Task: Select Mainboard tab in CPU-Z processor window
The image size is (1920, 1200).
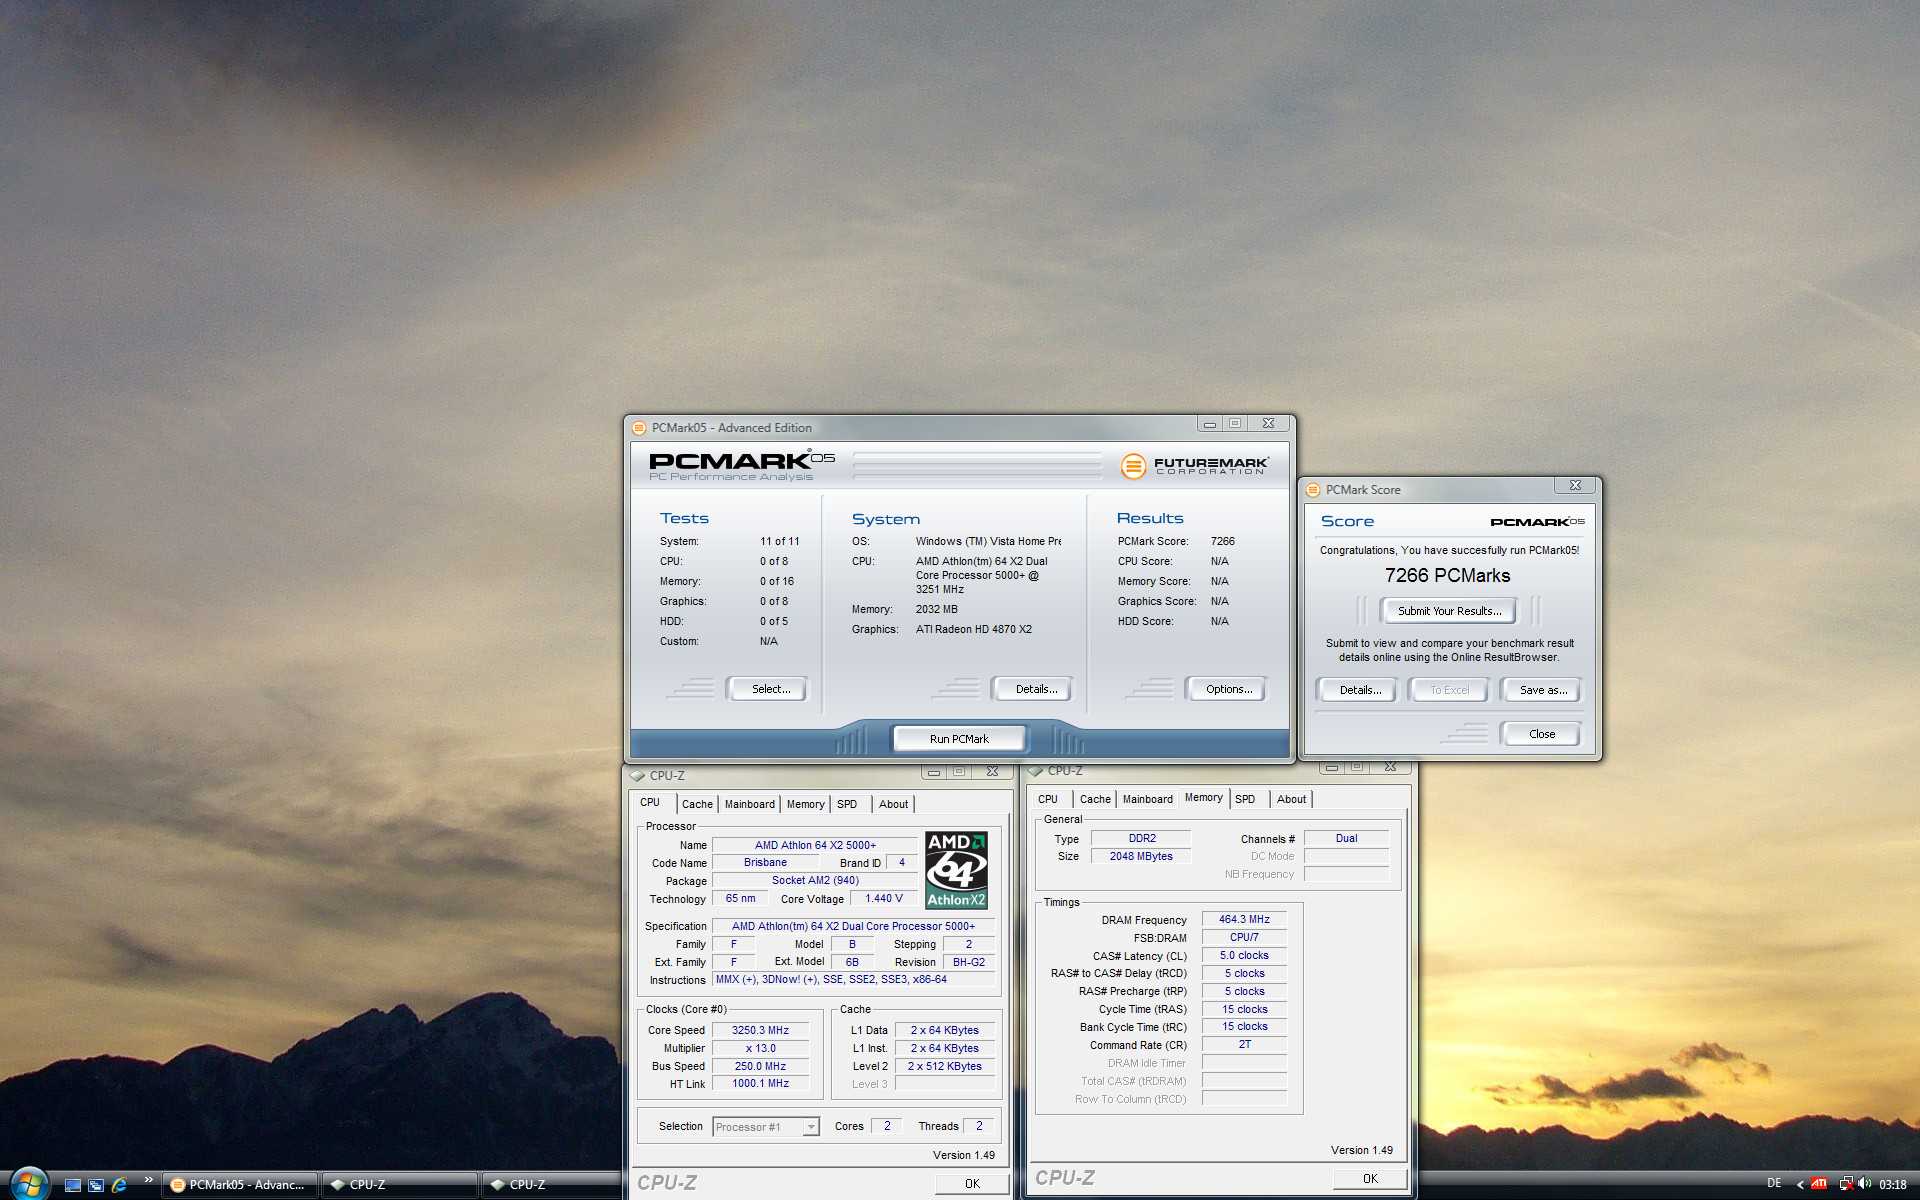Action: tap(749, 804)
